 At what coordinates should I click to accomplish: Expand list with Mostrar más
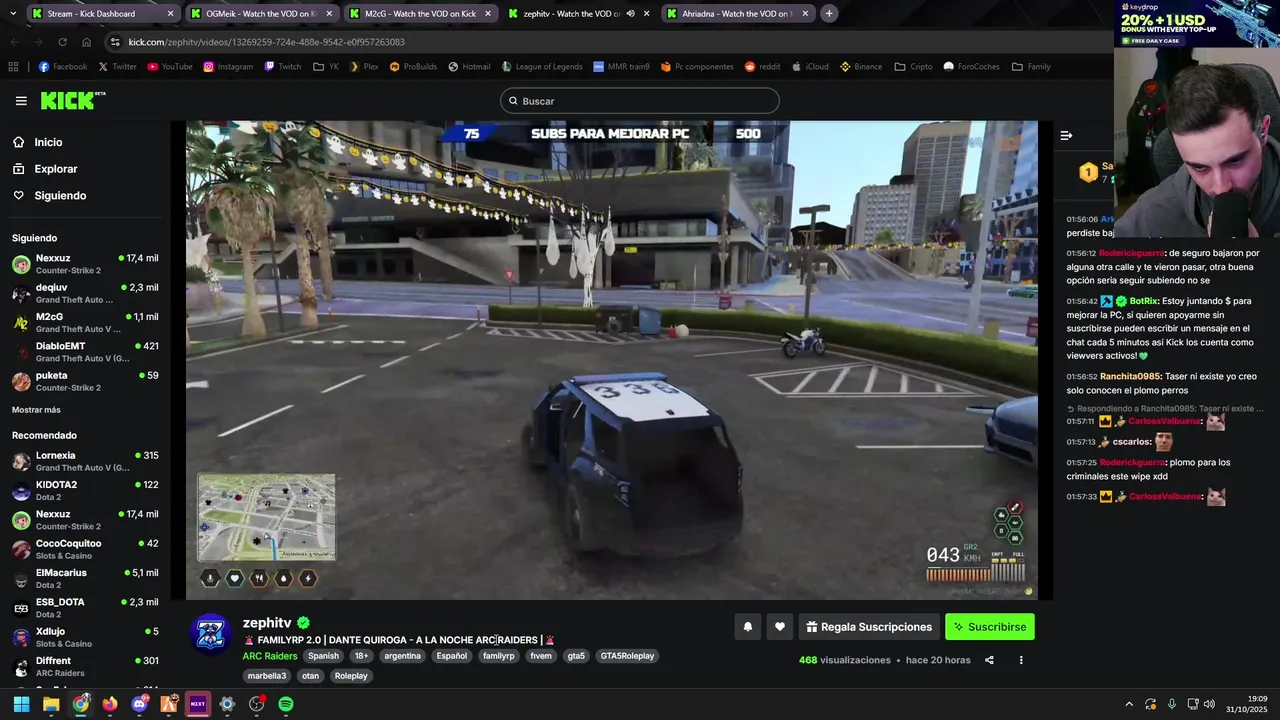[x=36, y=410]
